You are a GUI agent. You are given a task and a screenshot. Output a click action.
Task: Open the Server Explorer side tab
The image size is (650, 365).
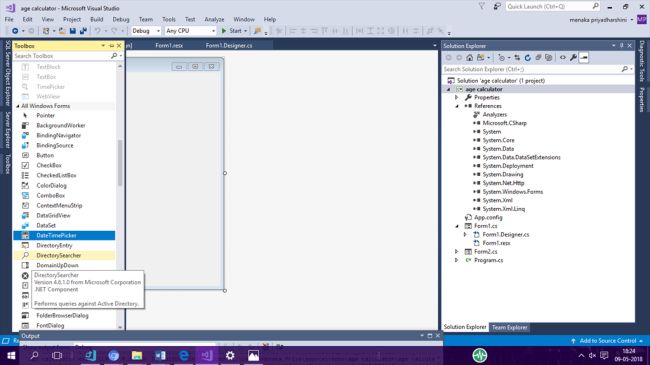pos(7,129)
